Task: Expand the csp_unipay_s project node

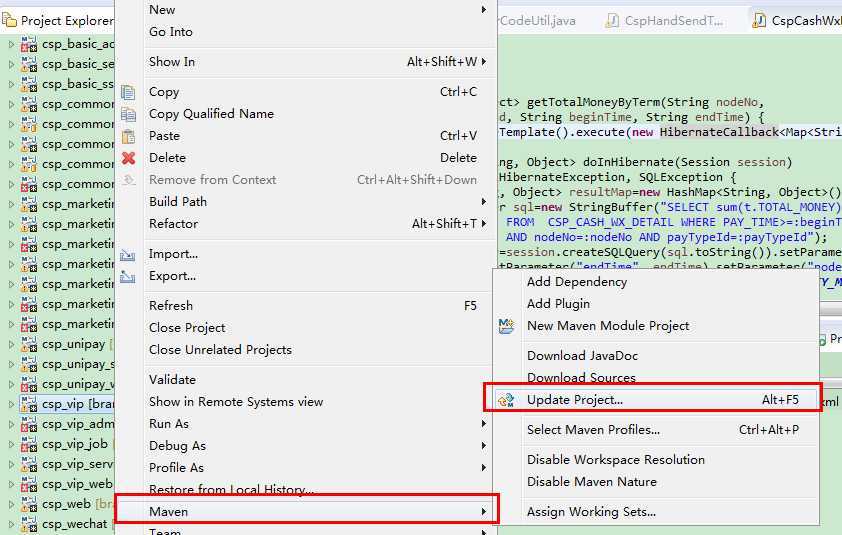Action: point(11,364)
